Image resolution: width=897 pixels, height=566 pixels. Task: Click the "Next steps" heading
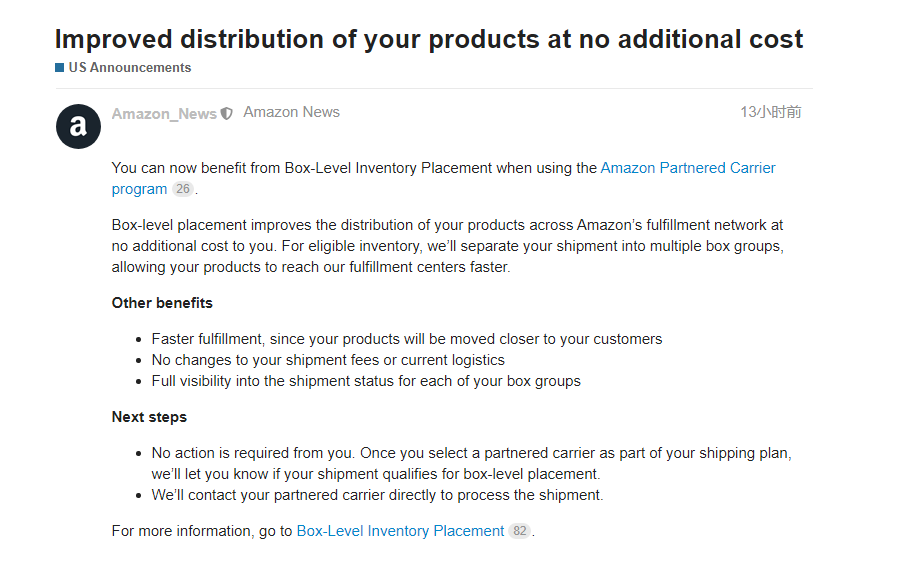(x=149, y=417)
